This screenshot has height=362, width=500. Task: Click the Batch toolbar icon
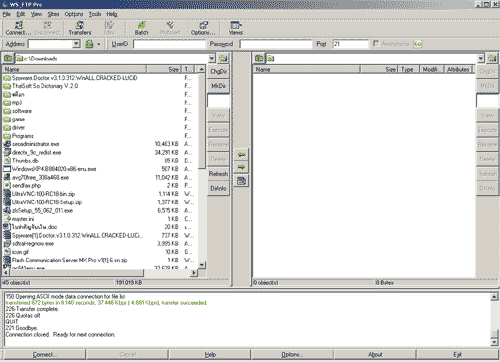click(141, 28)
